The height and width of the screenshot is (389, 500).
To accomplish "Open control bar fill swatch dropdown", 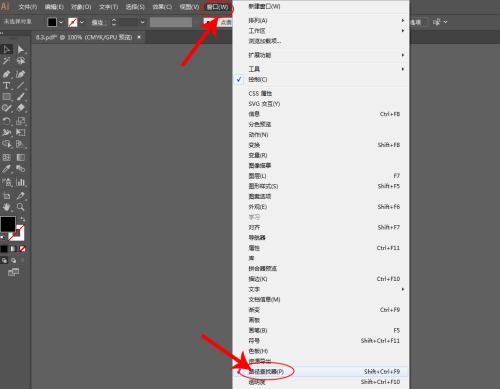I will pyautogui.click(x=61, y=22).
